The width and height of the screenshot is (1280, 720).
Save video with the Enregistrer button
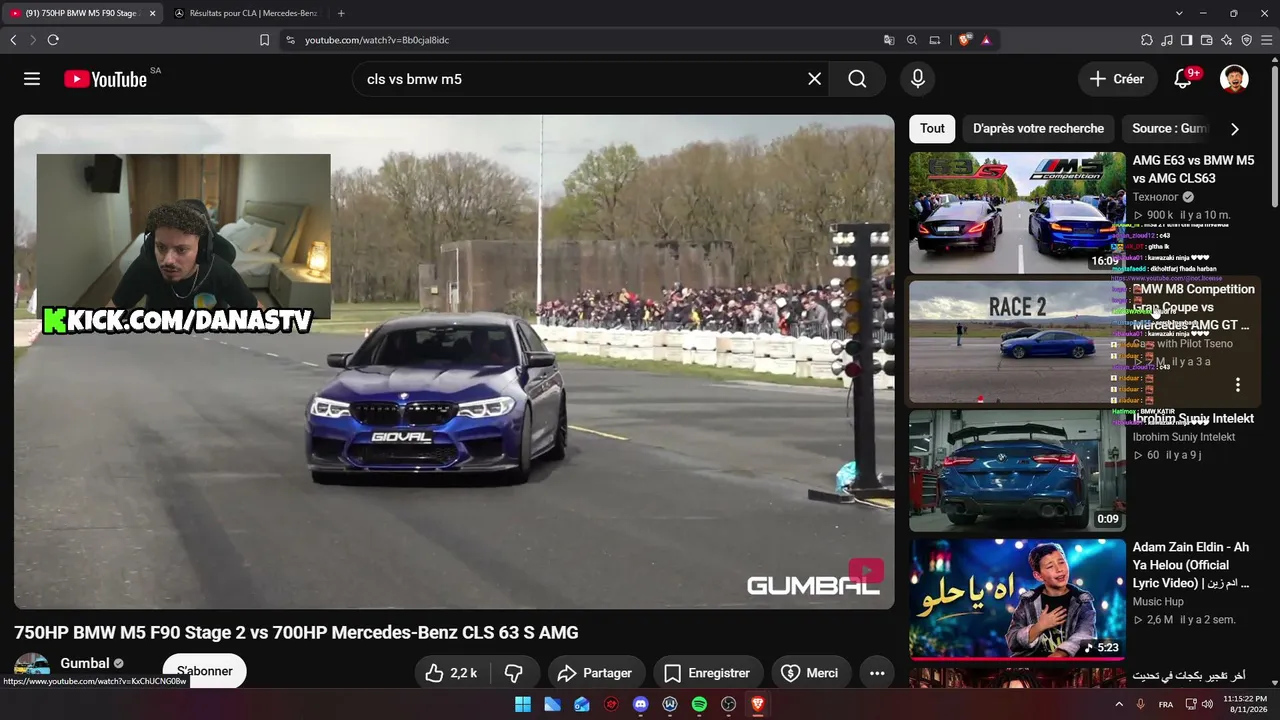point(707,673)
